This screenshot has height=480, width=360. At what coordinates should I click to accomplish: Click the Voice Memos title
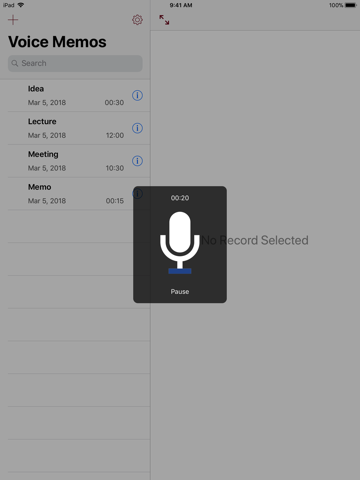tap(57, 42)
